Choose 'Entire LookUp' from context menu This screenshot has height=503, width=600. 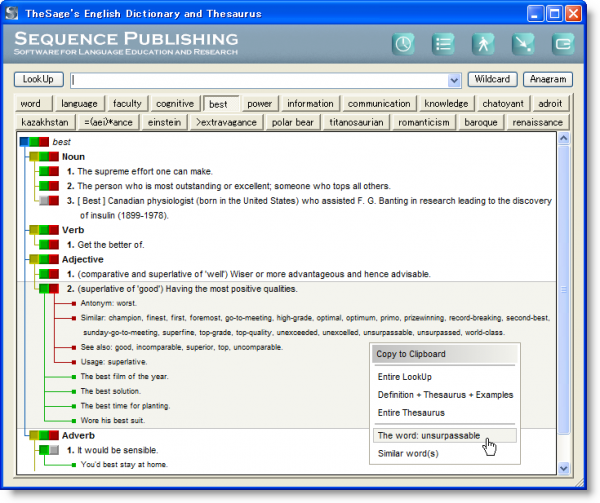coord(444,377)
